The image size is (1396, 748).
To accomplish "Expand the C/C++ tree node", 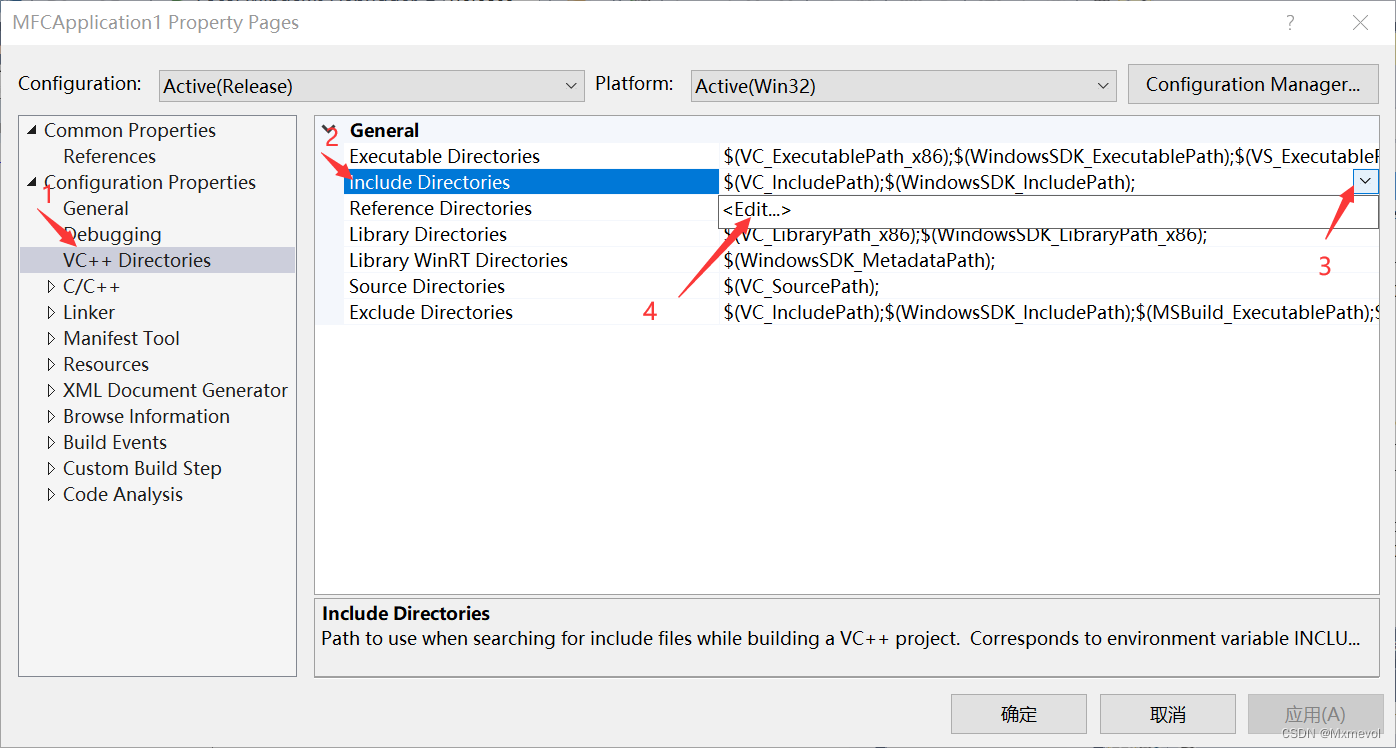I will [x=52, y=286].
